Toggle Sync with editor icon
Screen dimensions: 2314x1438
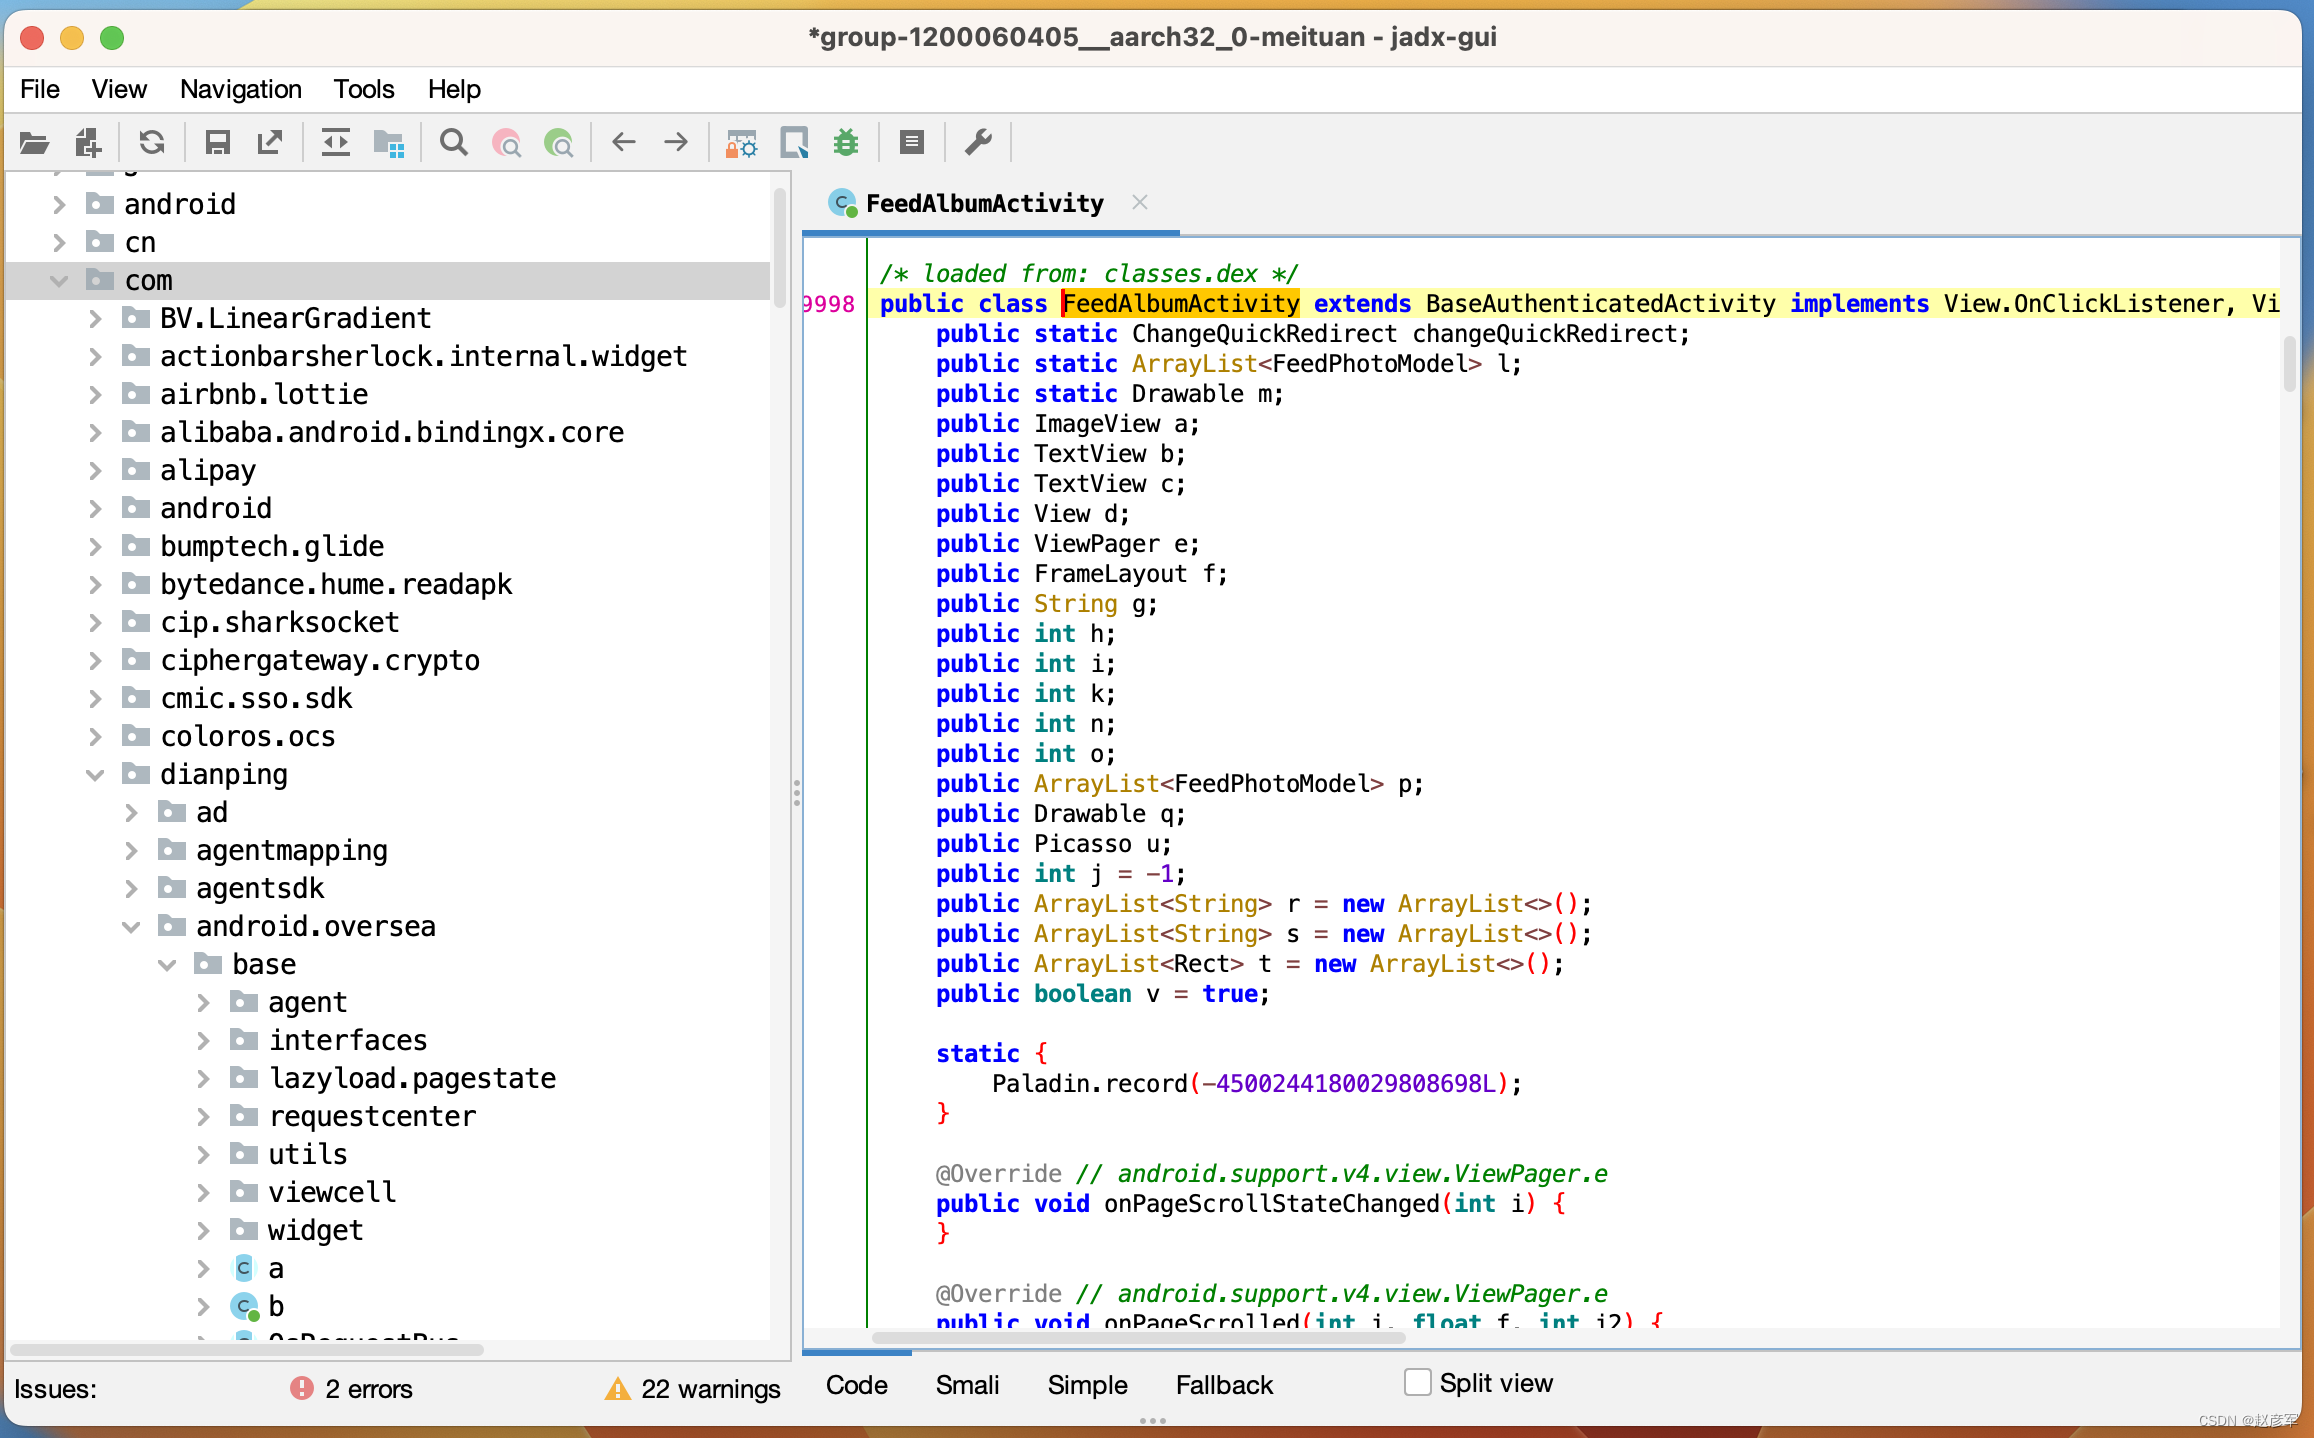[x=335, y=143]
